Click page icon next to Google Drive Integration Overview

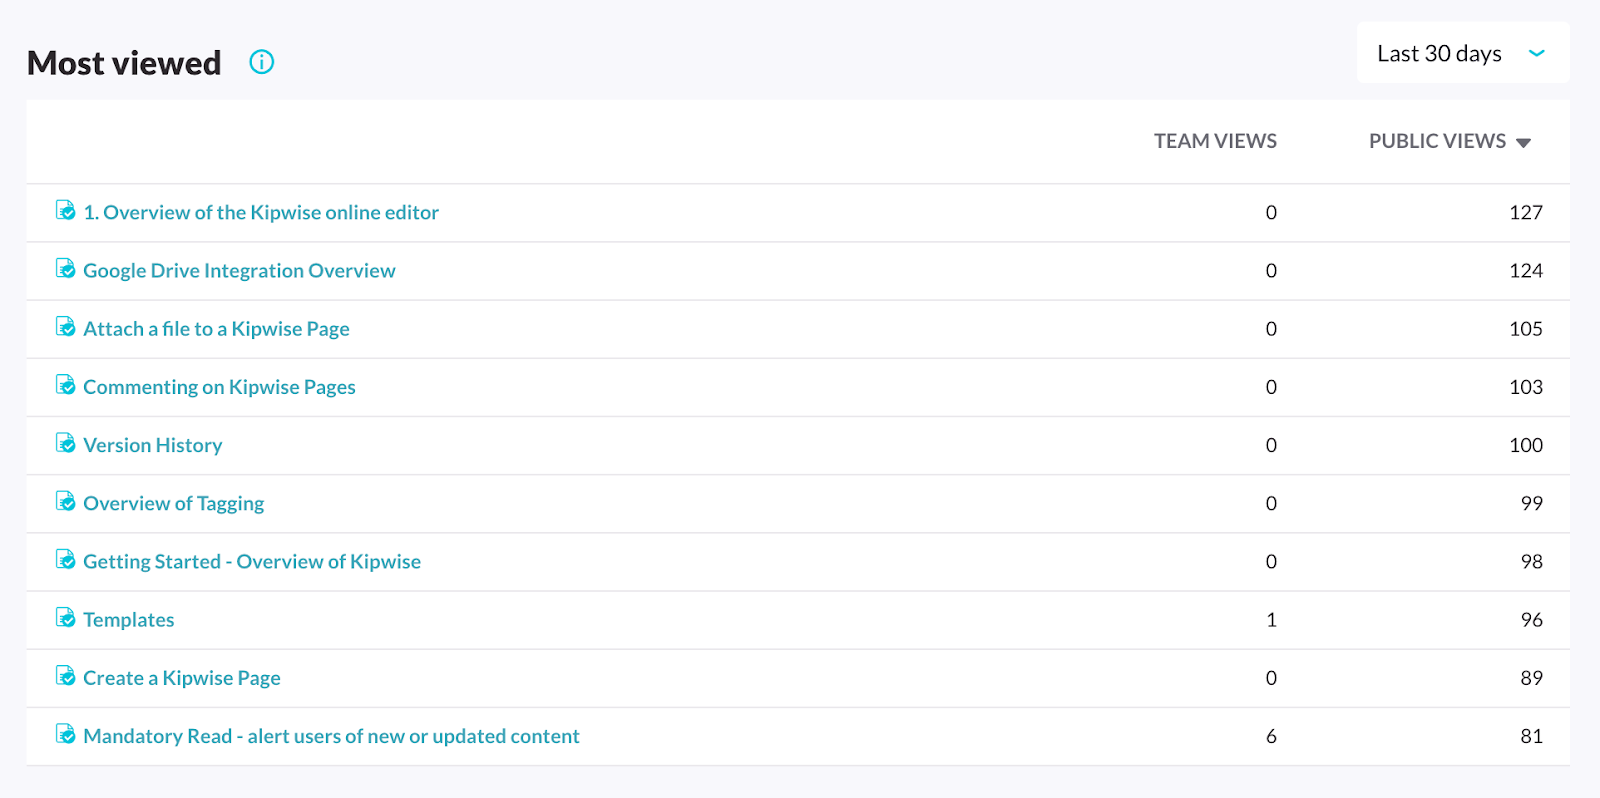65,269
